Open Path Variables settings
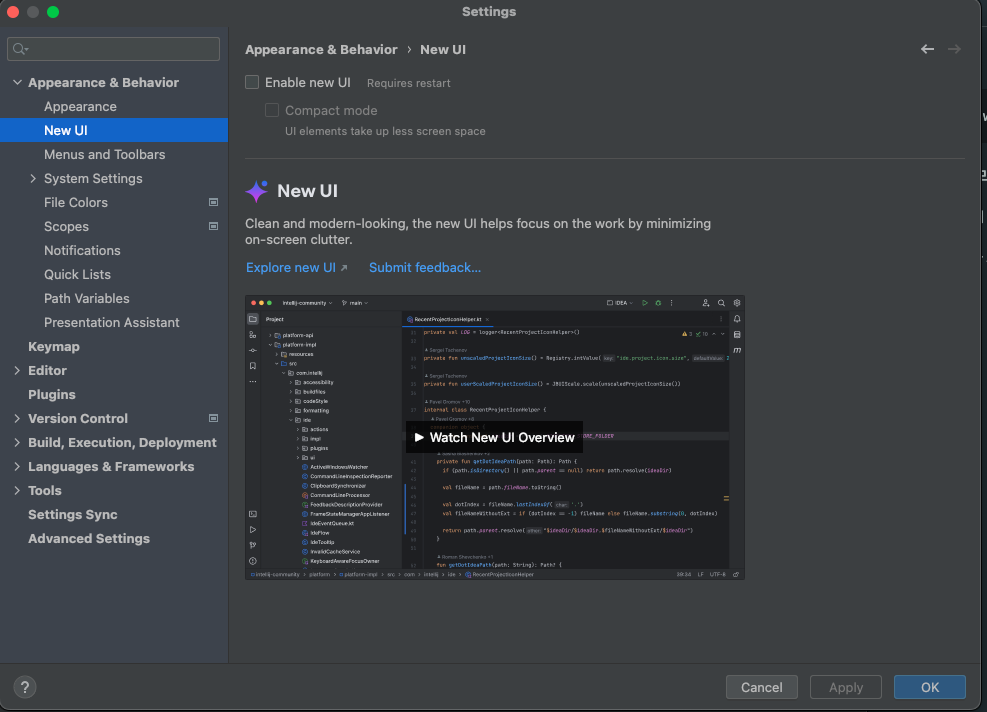The image size is (987, 712). [87, 298]
